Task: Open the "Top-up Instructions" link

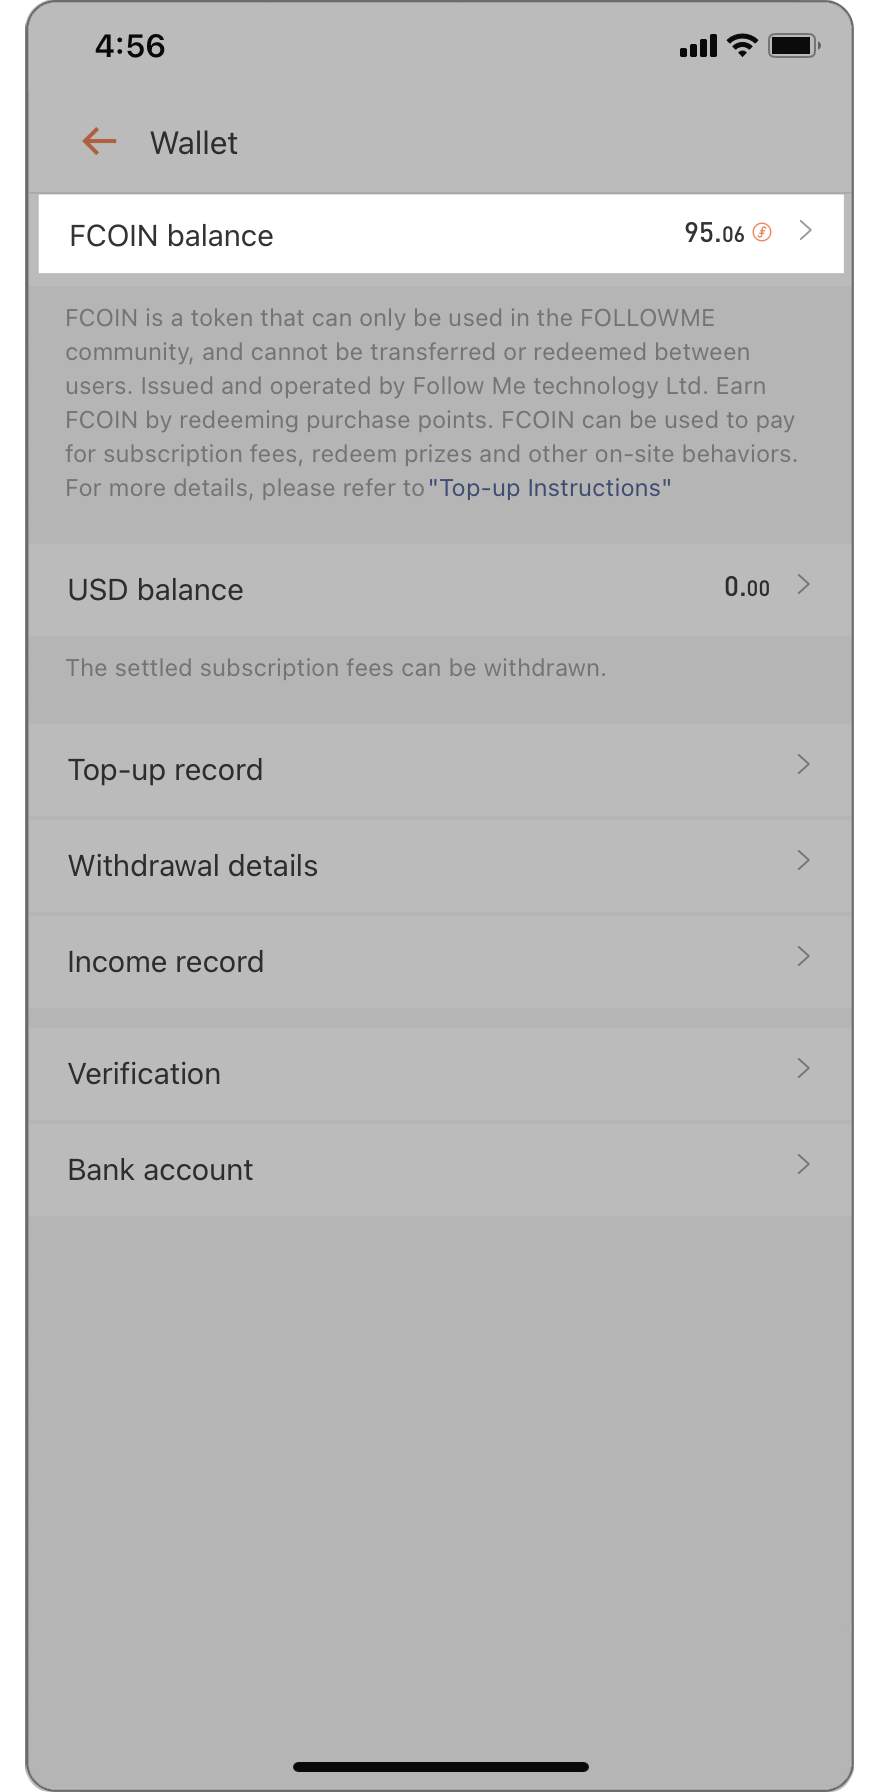Action: (x=550, y=488)
